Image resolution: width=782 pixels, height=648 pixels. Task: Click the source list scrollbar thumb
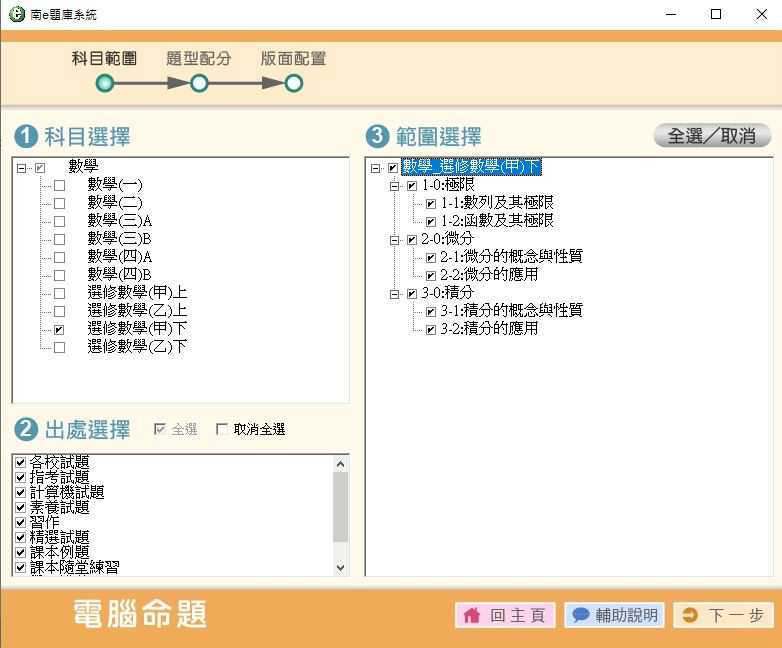[341, 506]
